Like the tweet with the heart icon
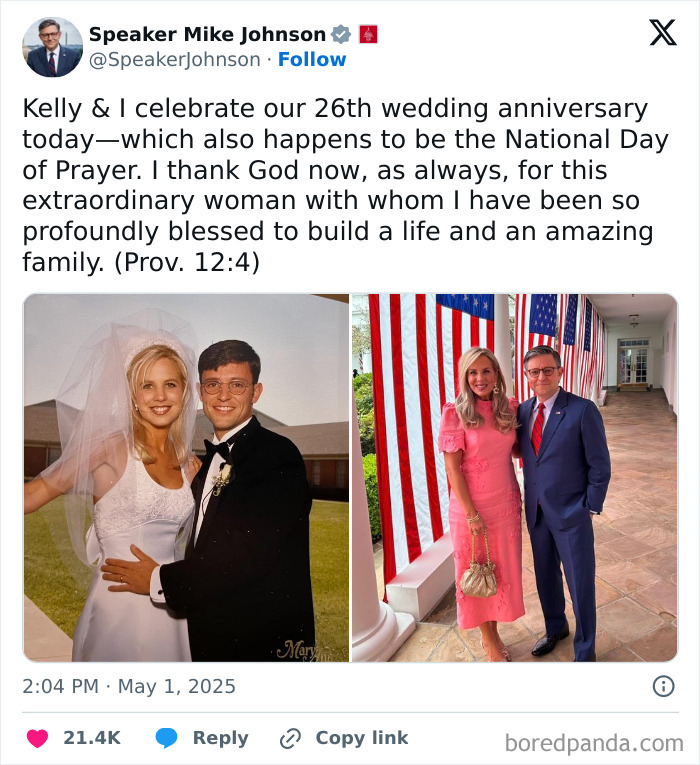 [x=37, y=738]
